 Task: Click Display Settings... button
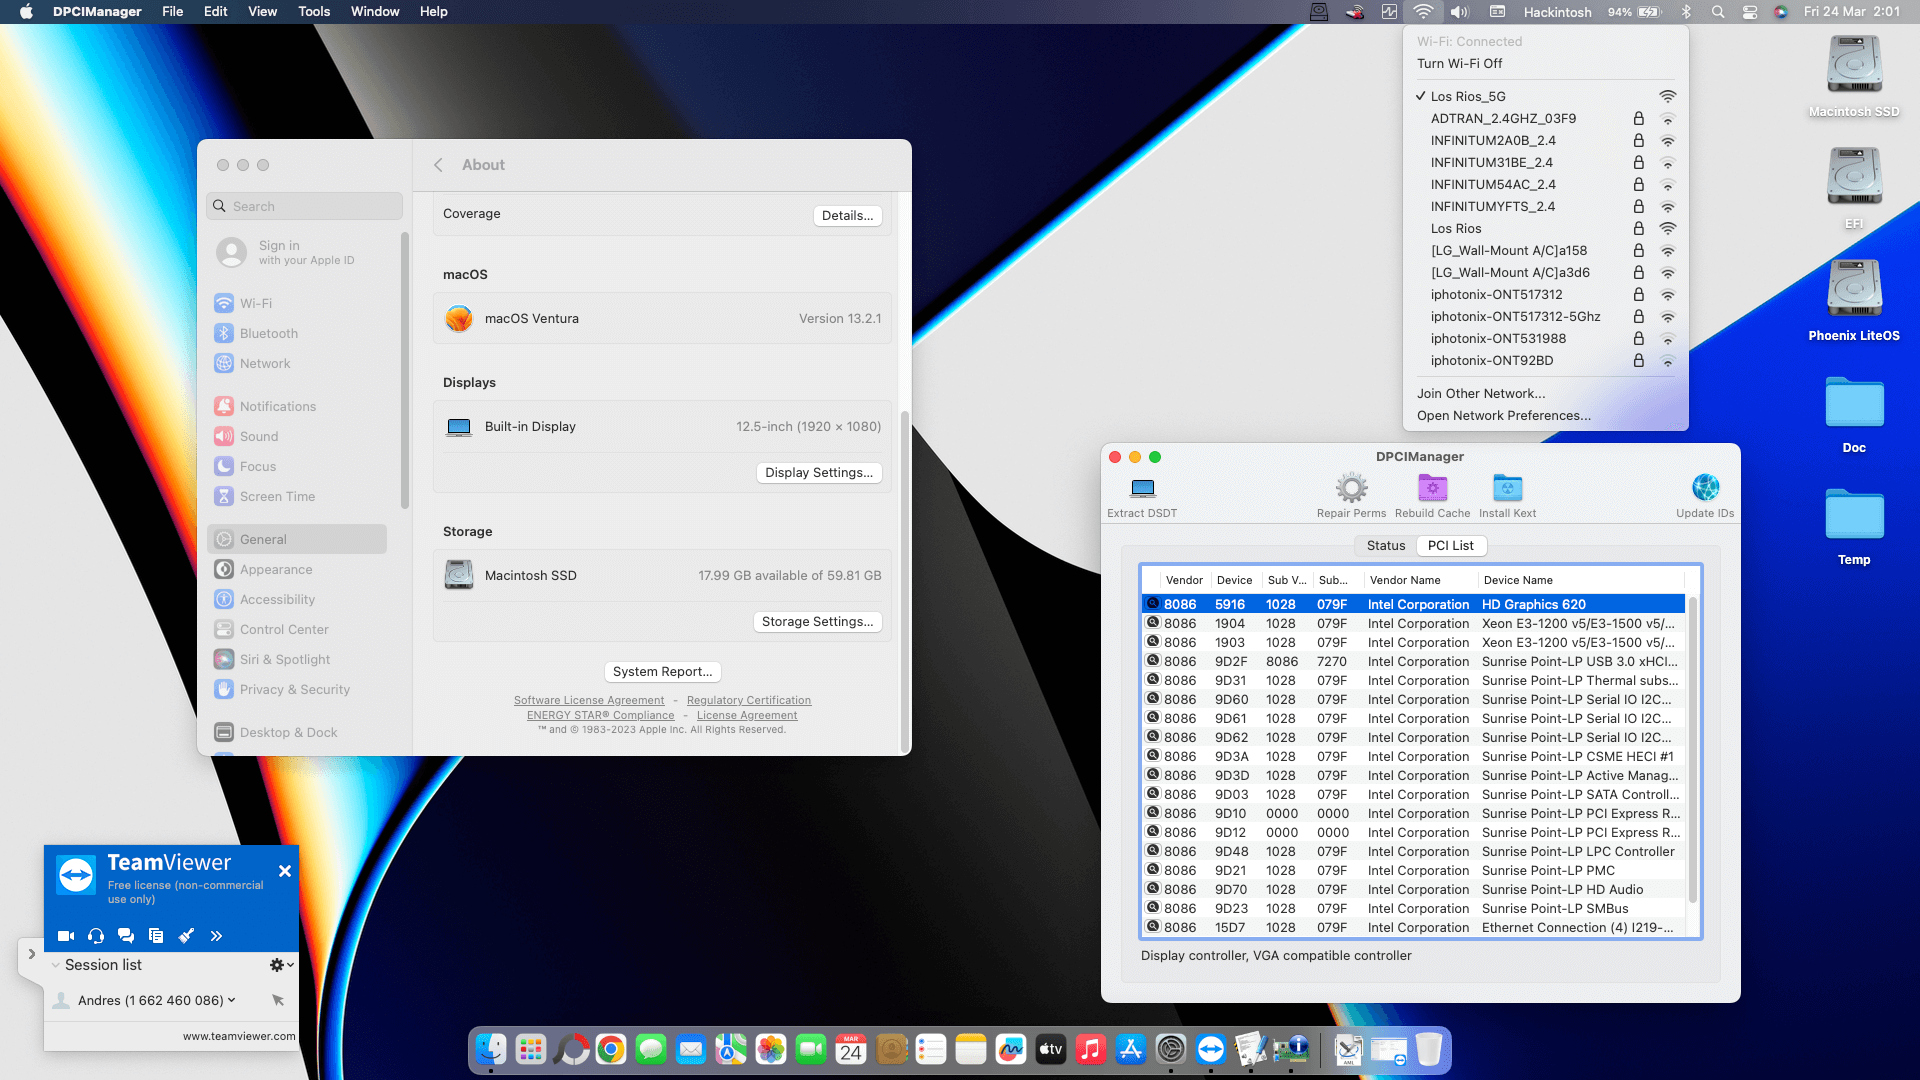click(x=819, y=472)
